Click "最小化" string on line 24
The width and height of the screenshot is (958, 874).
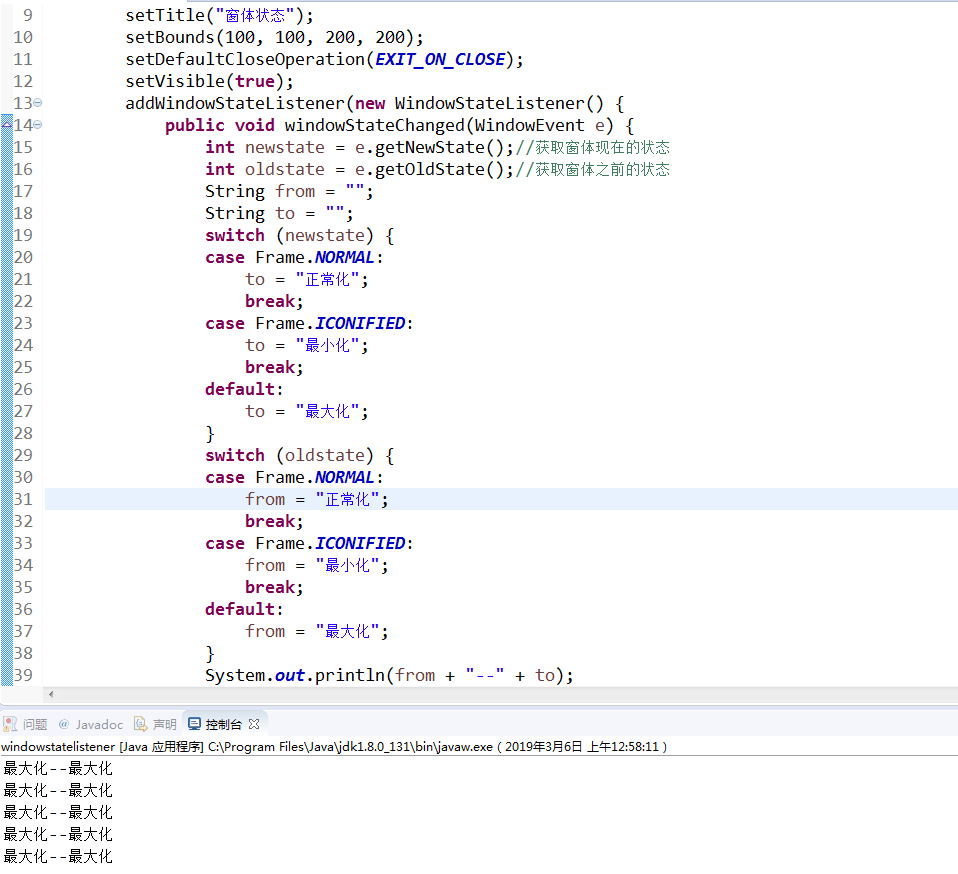point(327,345)
